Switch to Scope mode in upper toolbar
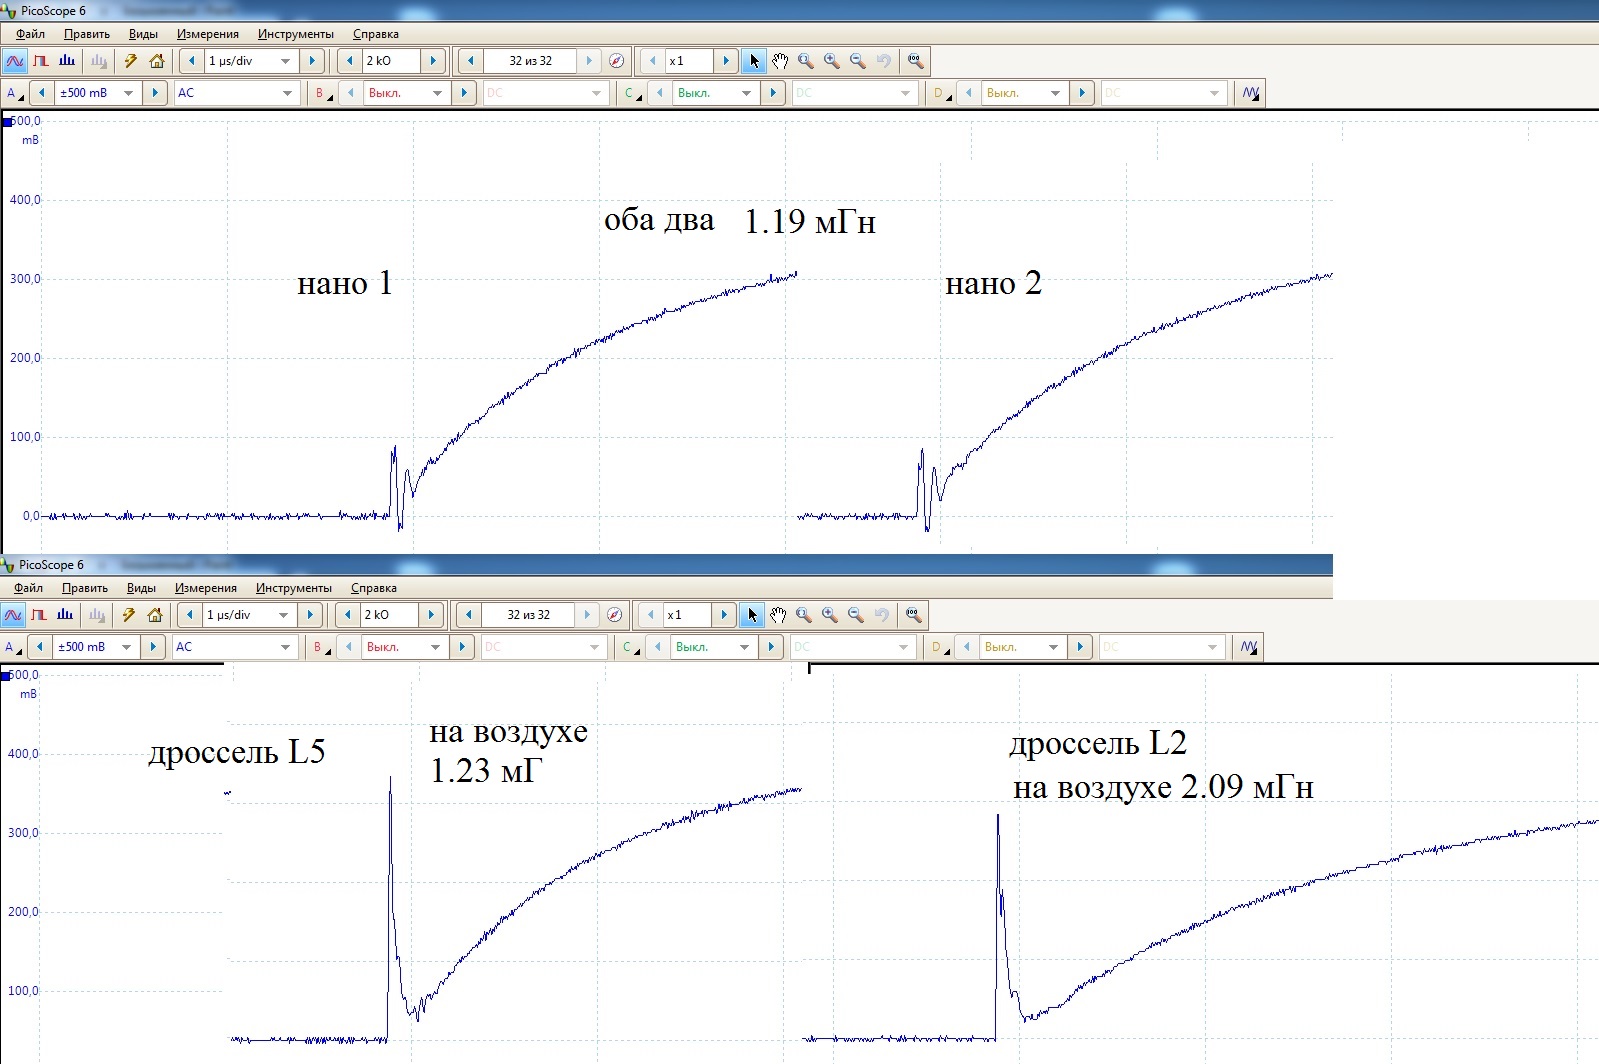Viewport: 1599px width, 1064px height. click(14, 61)
